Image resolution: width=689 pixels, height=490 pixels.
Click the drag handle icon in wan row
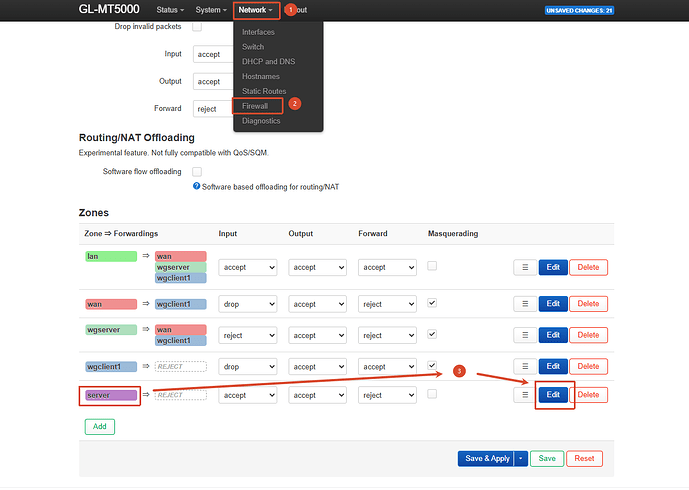pos(525,304)
